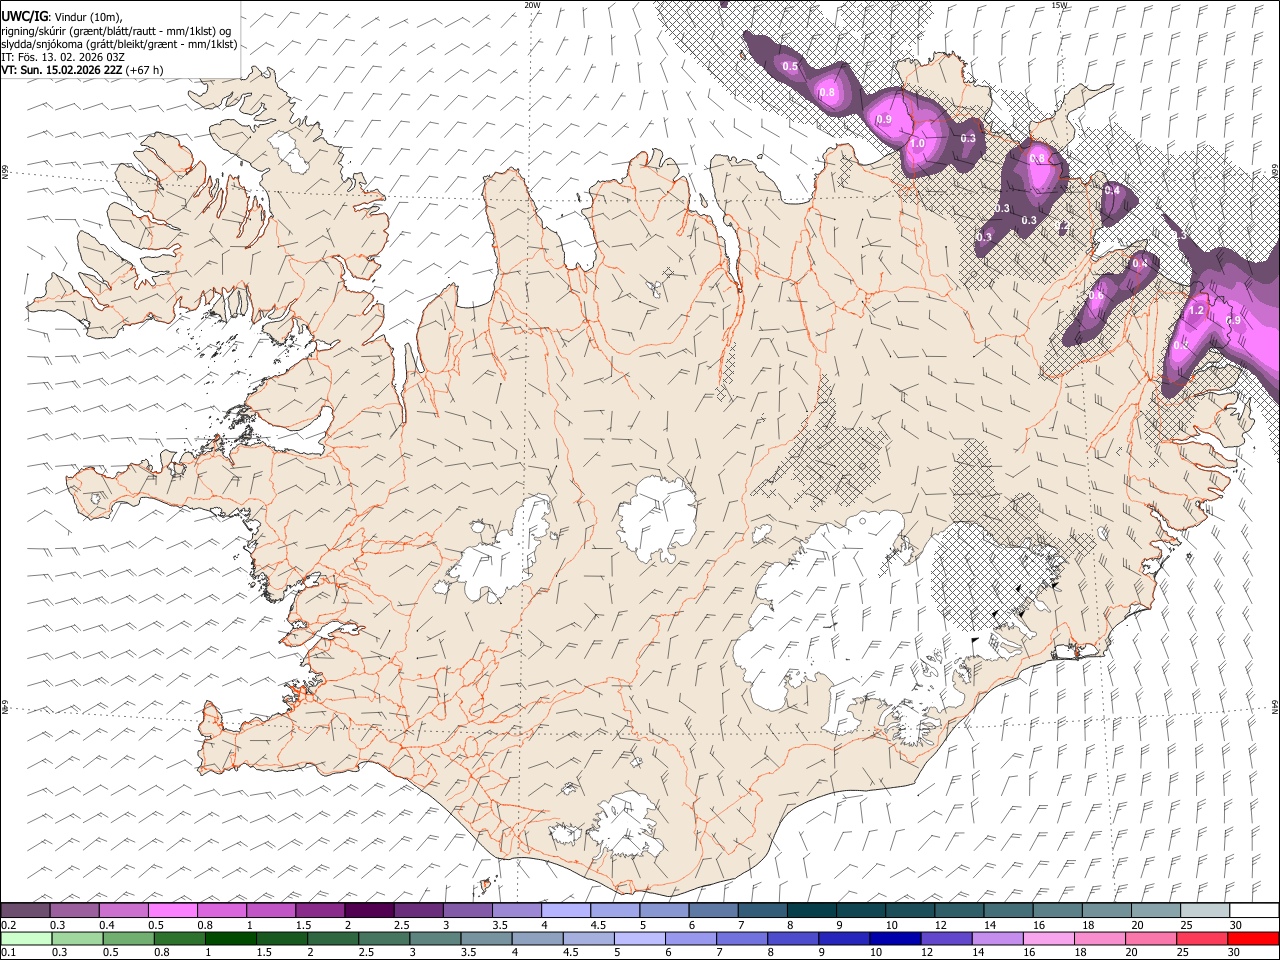Click the '(+67 h)' forecast offset text
The height and width of the screenshot is (960, 1280).
point(145,70)
